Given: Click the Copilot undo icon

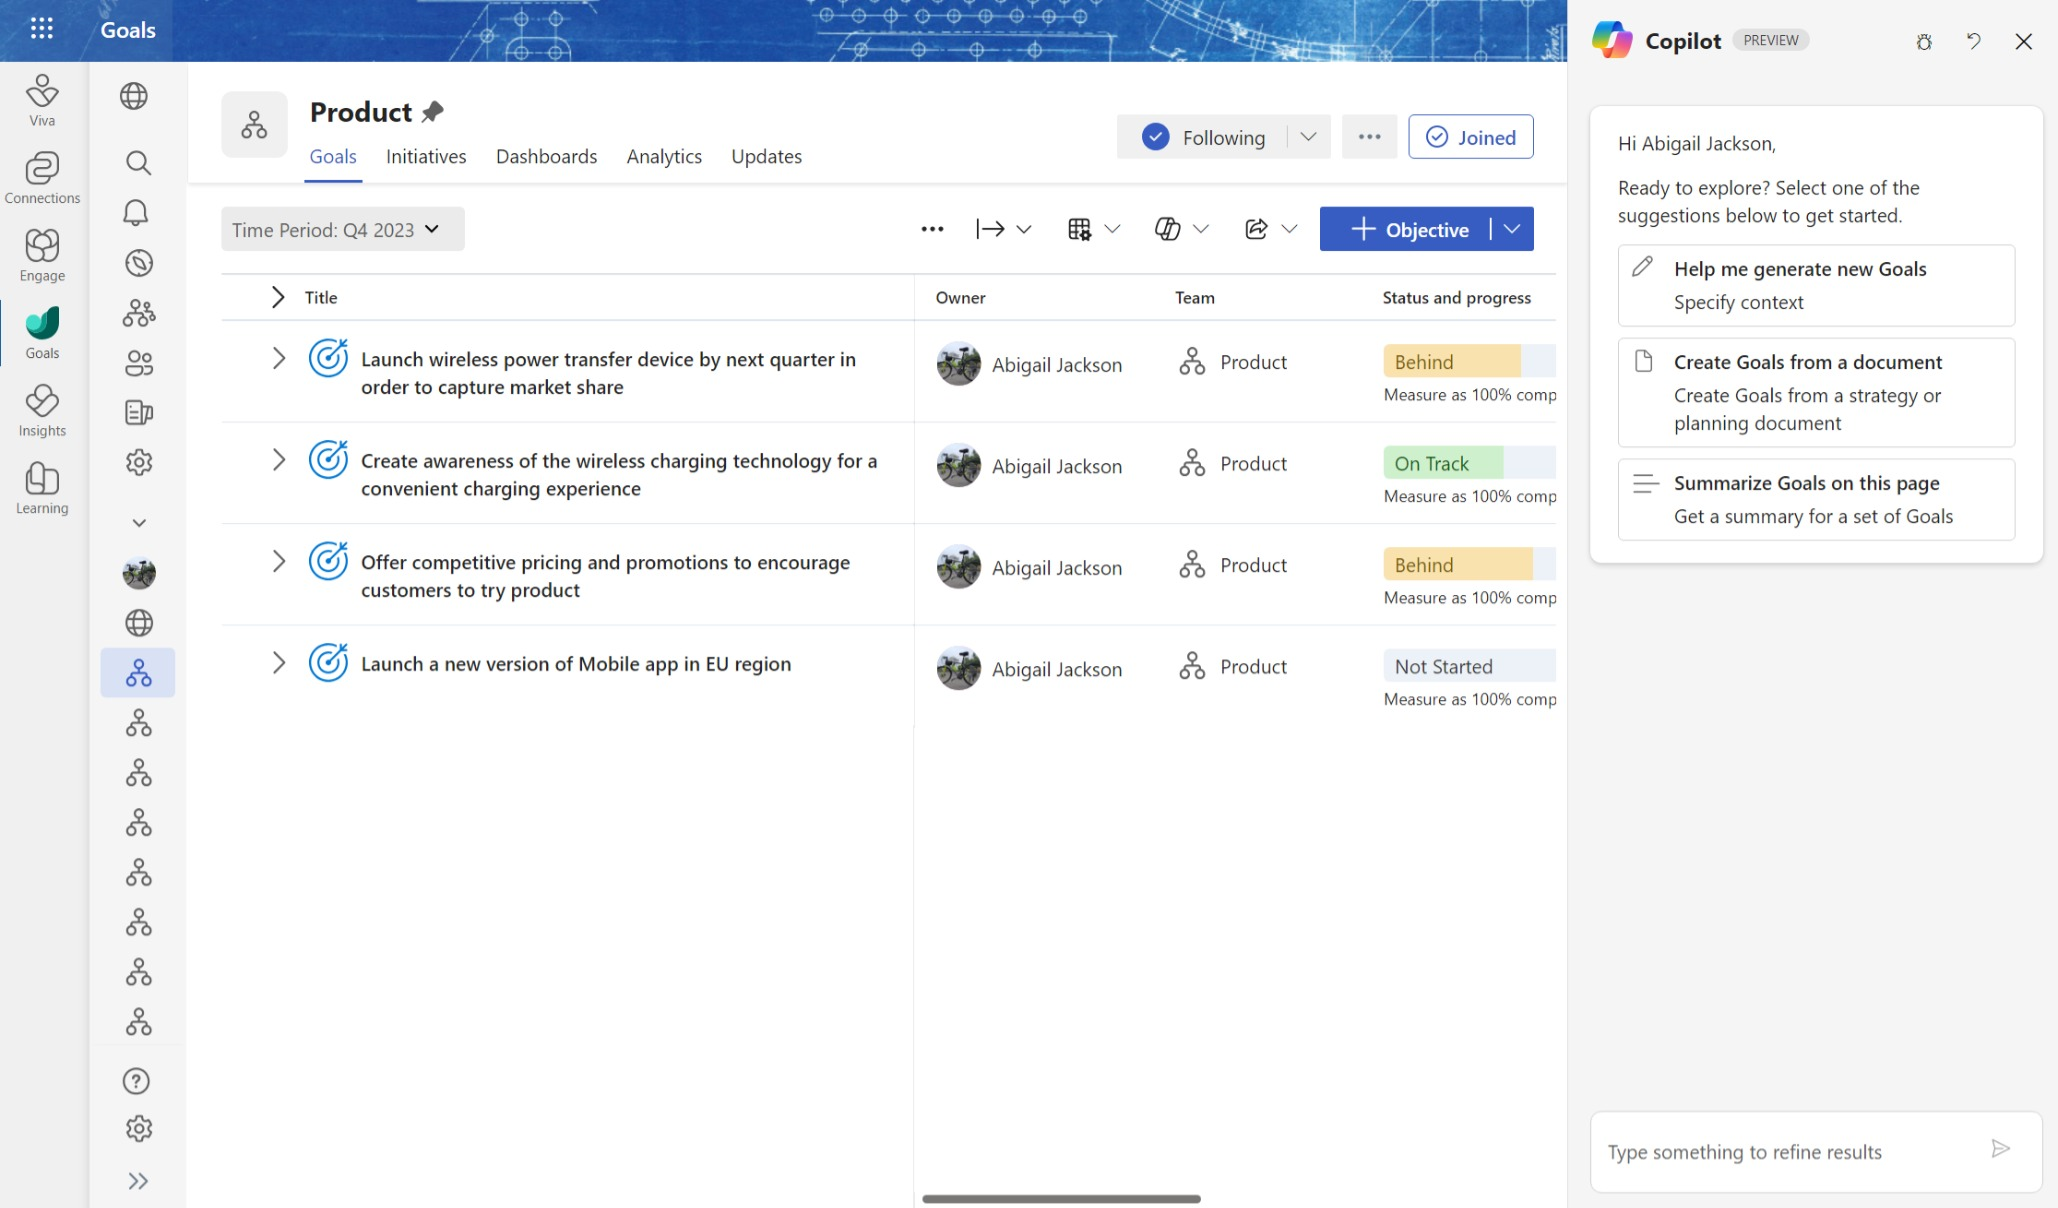Looking at the screenshot, I should click(1973, 40).
